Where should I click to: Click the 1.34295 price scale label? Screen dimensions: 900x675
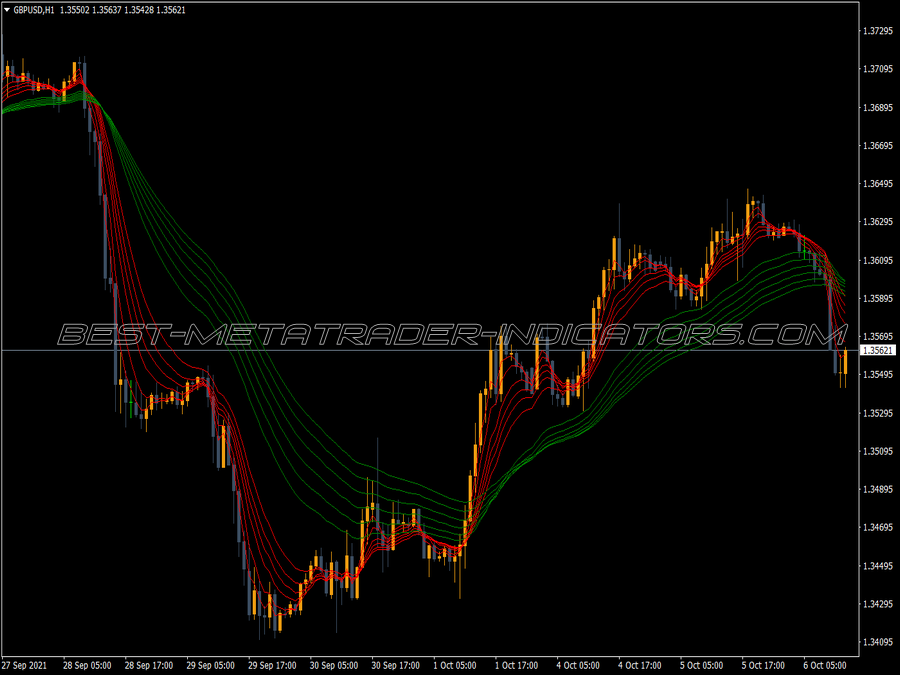(878, 604)
